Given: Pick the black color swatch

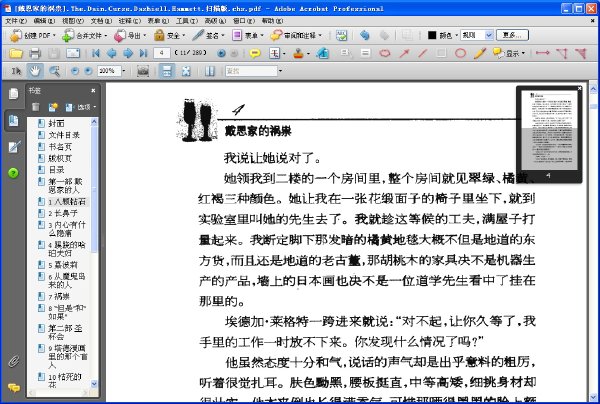Looking at the screenshot, I should click(432, 35).
